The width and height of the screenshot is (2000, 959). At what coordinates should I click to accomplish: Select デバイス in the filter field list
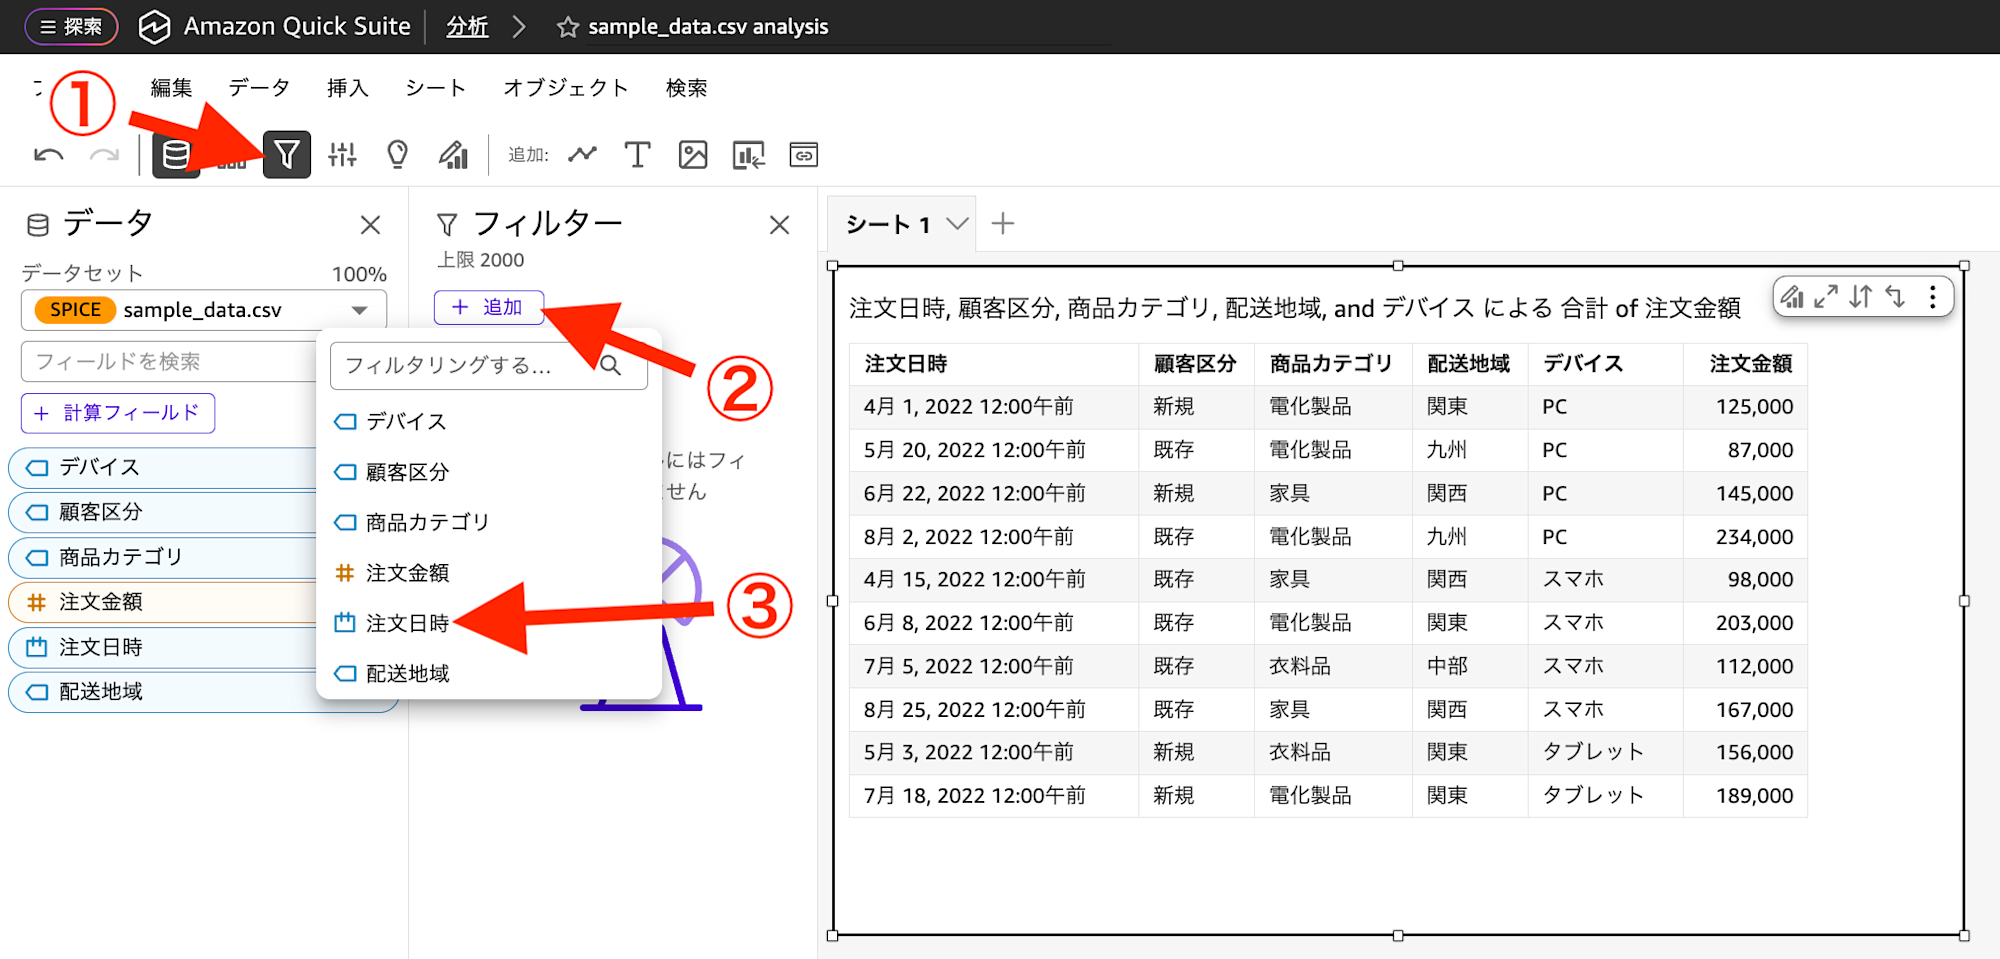point(404,421)
